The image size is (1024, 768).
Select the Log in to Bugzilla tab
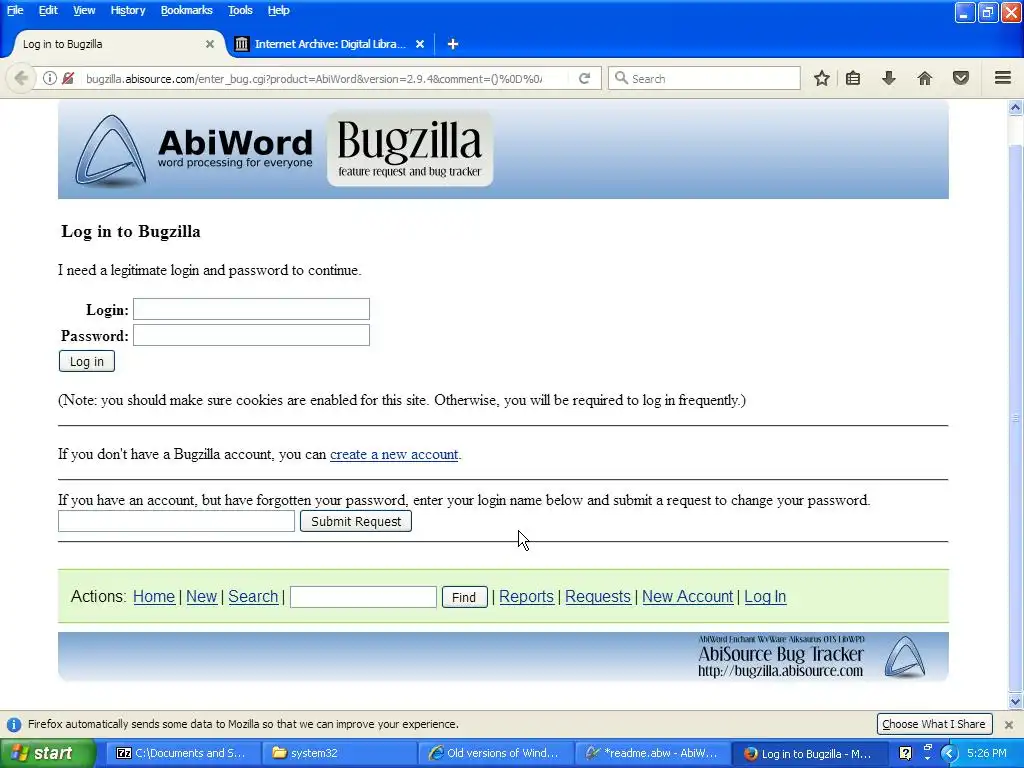click(x=118, y=44)
